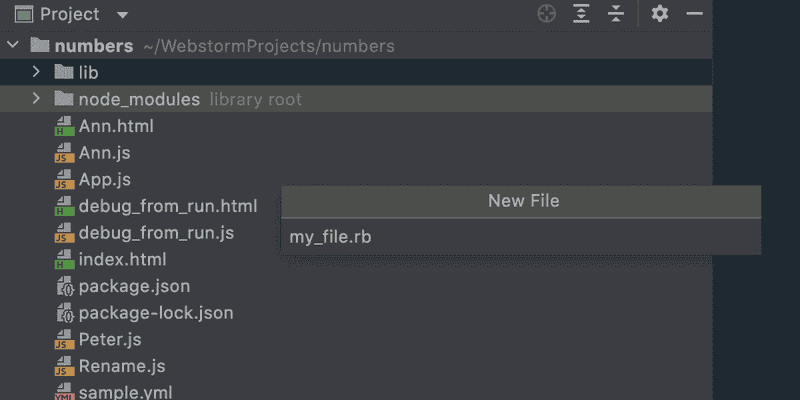Select the numbers project root folder
This screenshot has height=400, width=800.
coord(356,46)
